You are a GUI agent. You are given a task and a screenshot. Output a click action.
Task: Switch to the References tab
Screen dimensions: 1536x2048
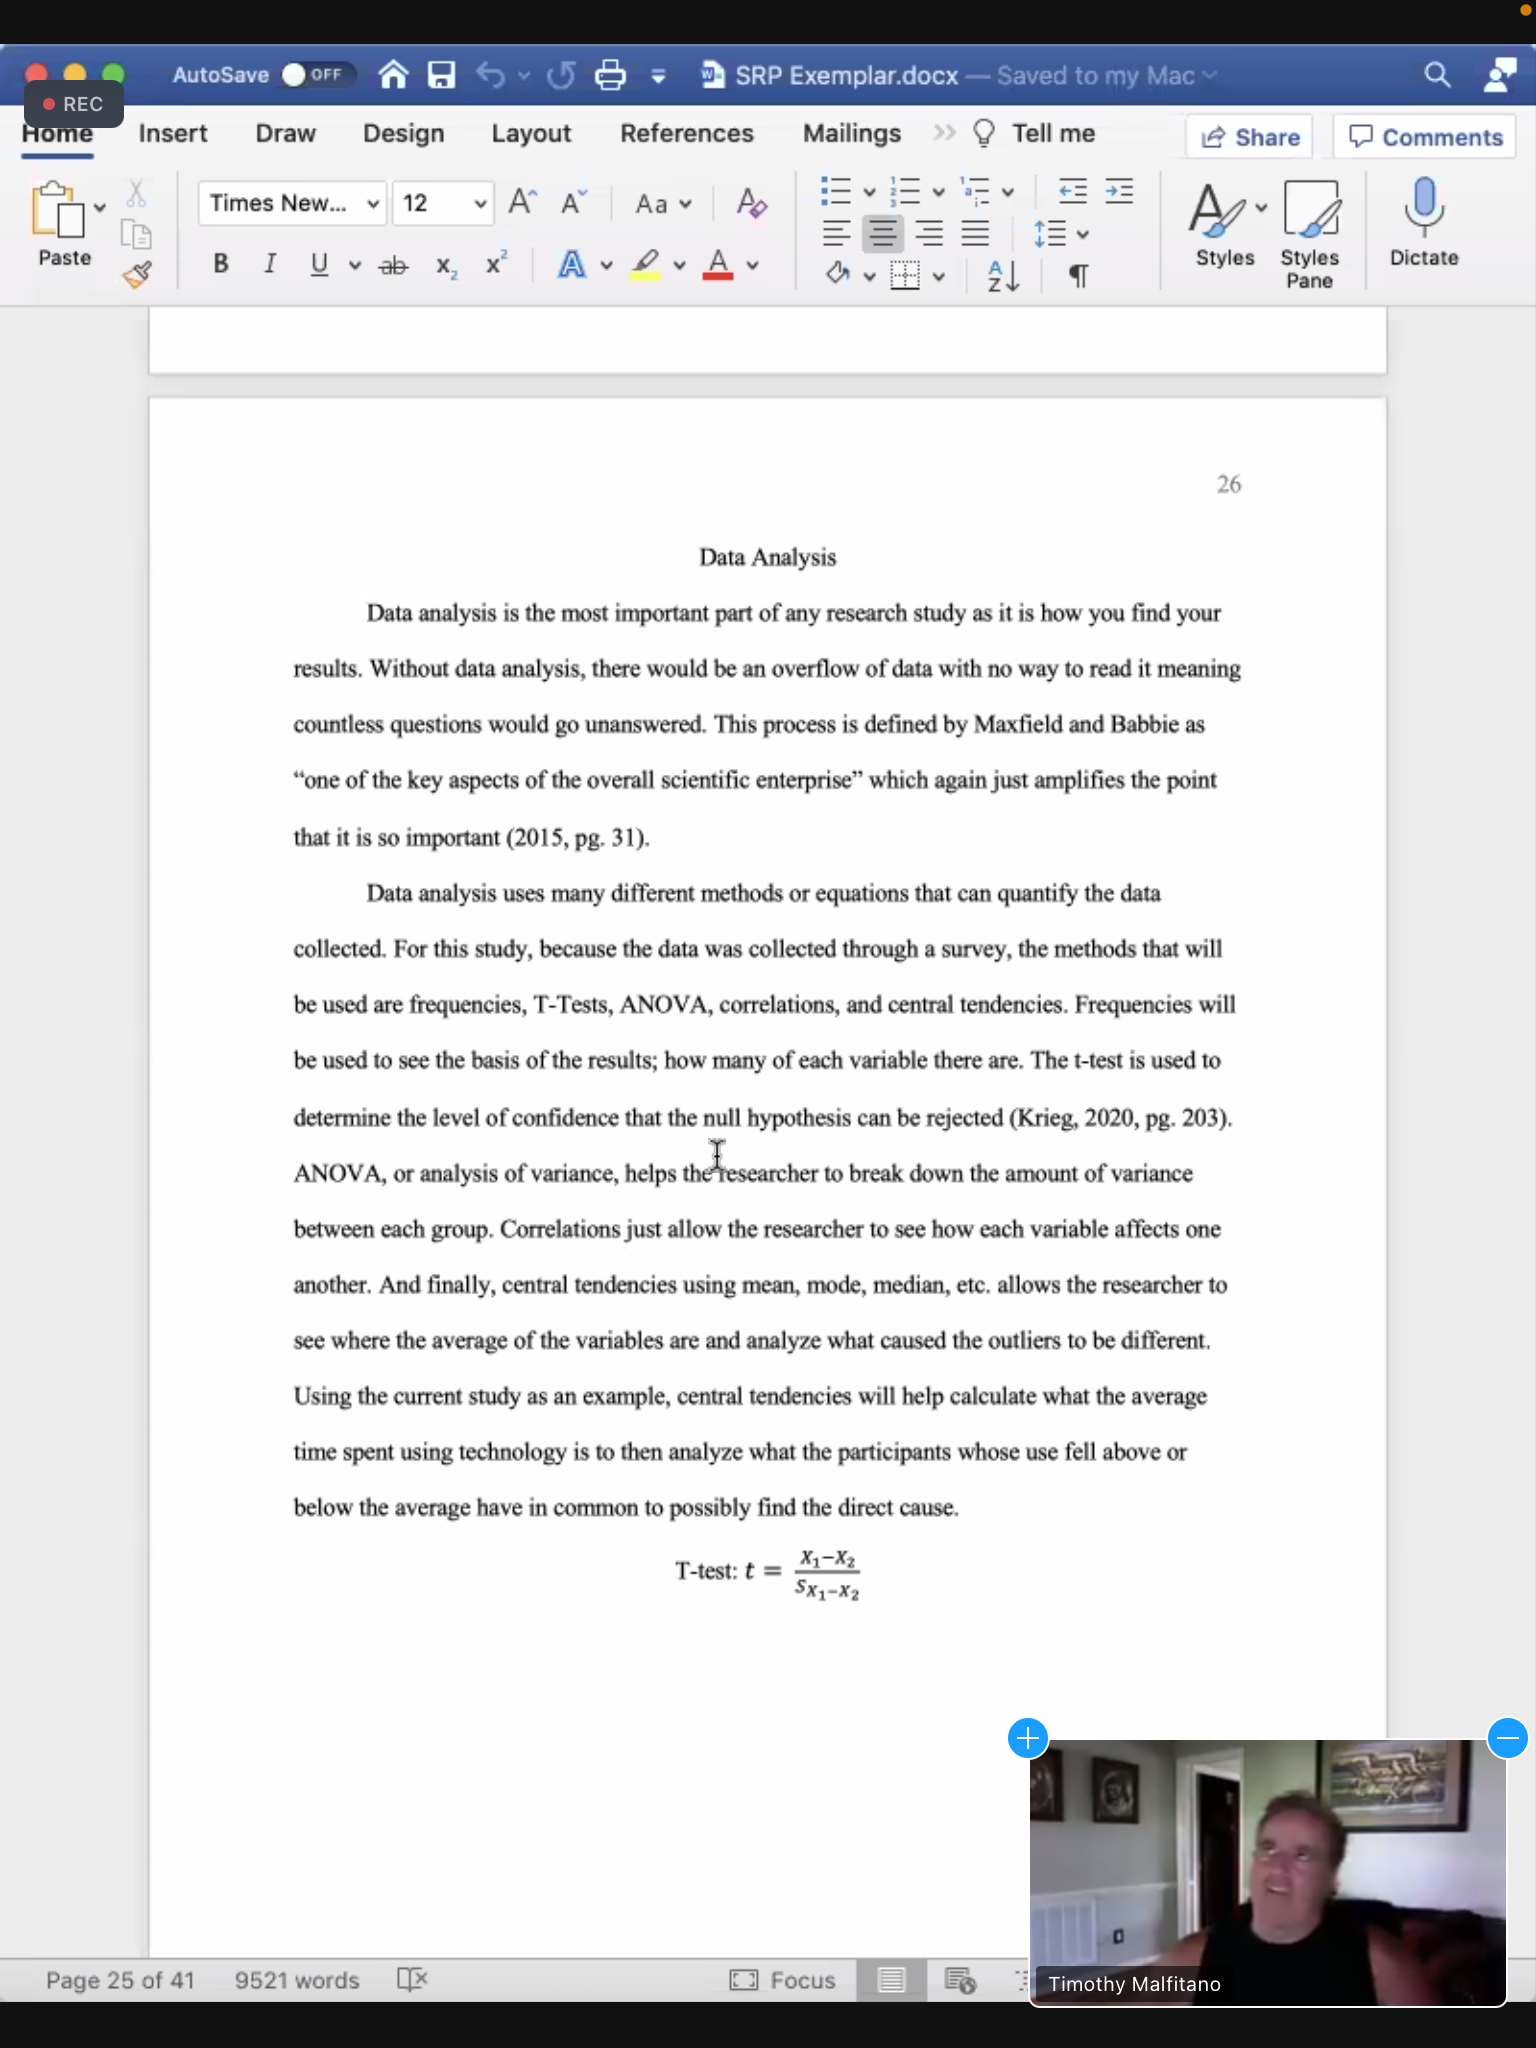pos(686,134)
